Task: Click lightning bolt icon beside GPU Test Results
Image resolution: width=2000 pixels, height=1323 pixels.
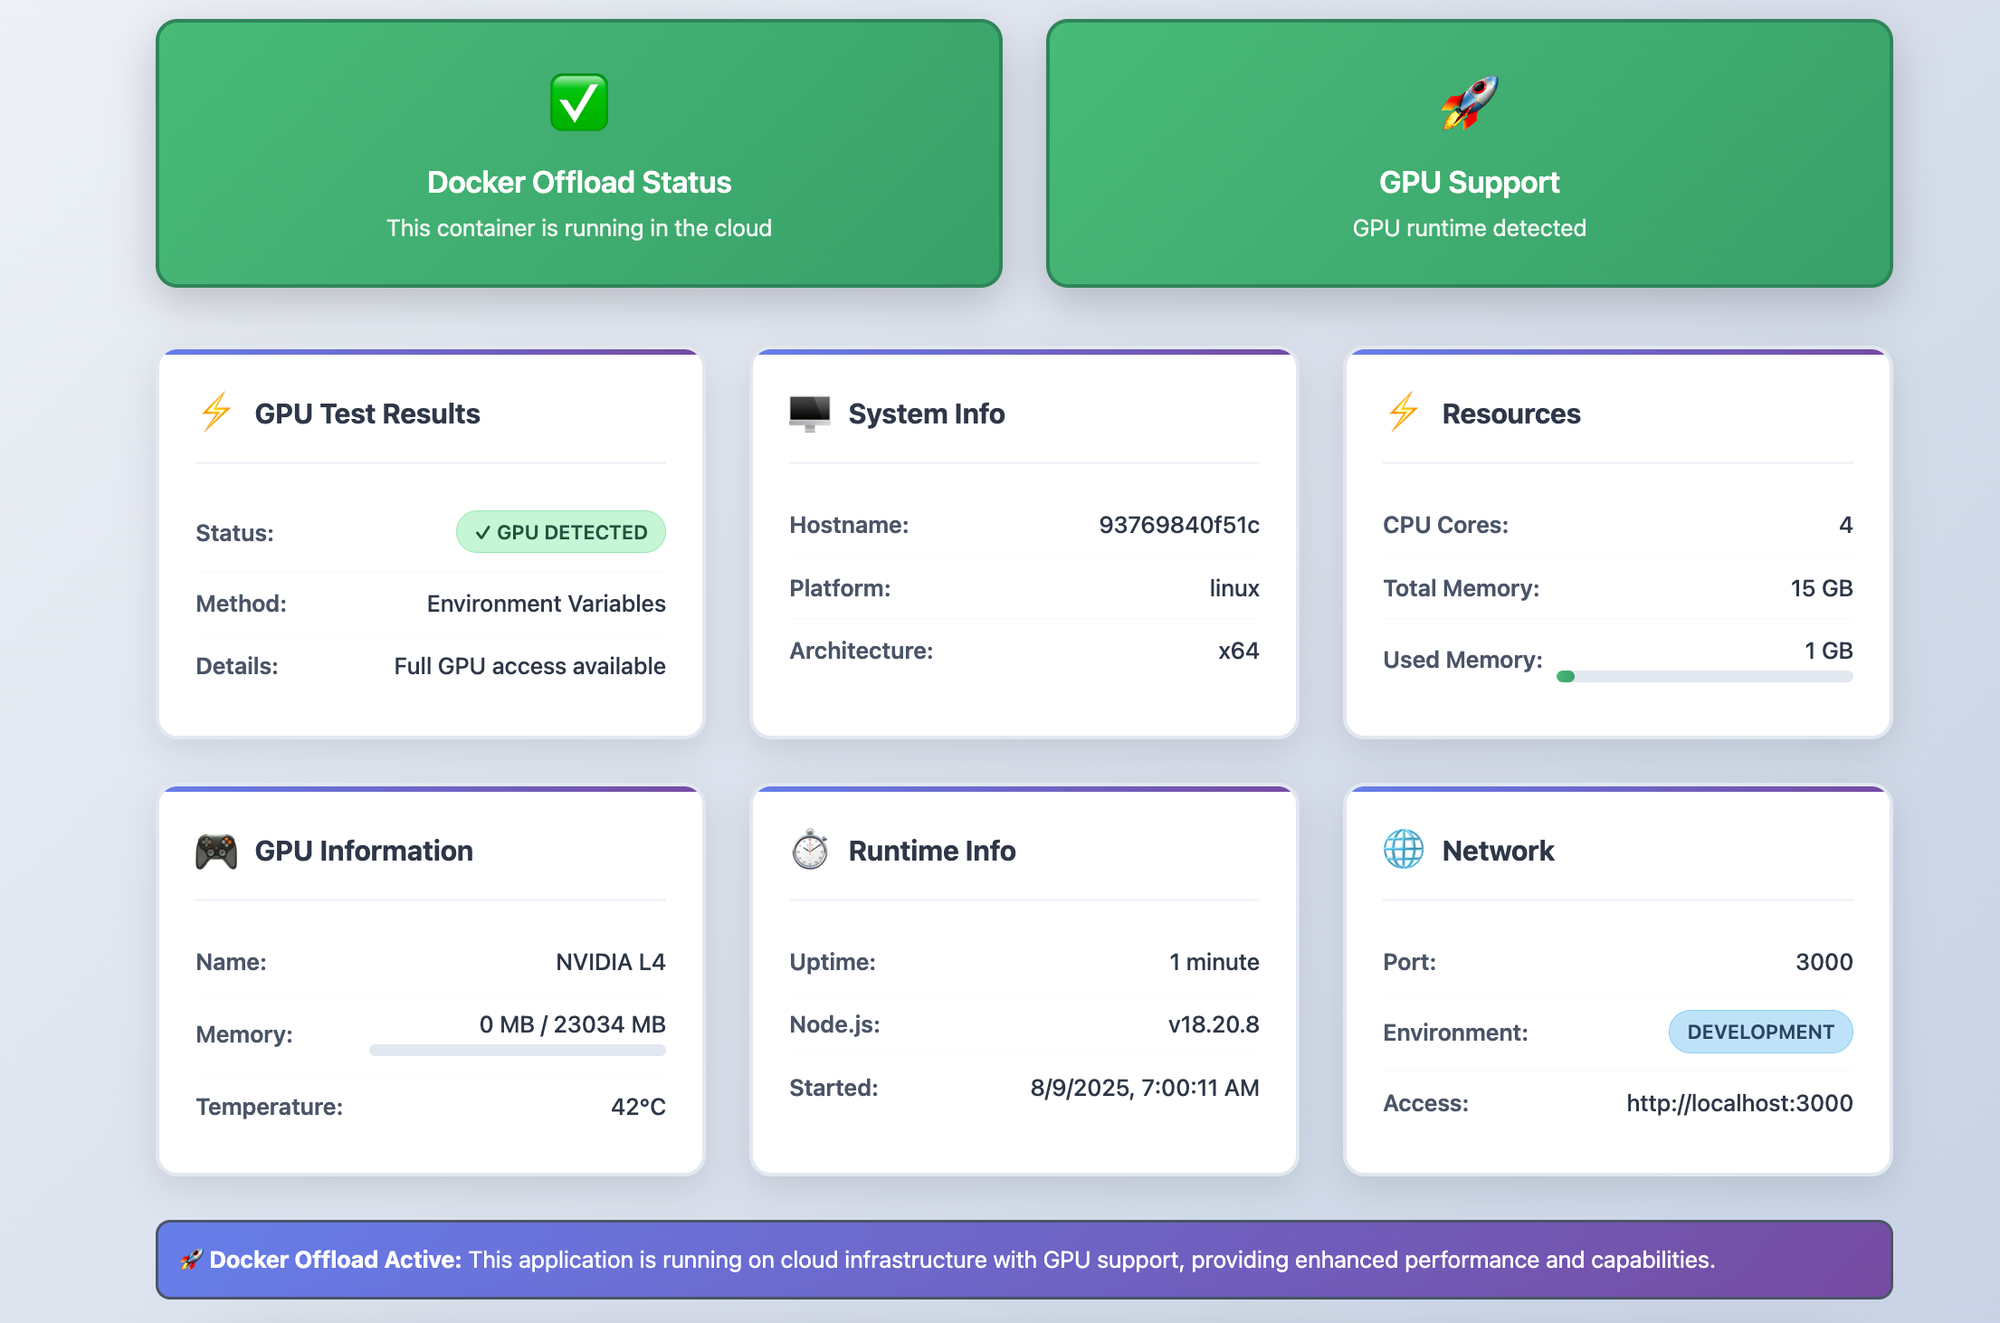Action: [216, 412]
